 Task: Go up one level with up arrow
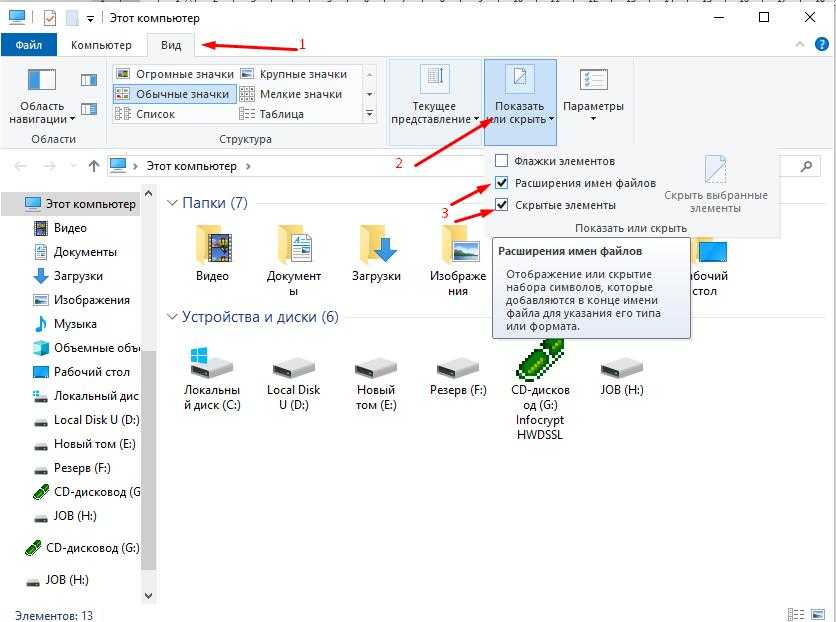click(94, 166)
